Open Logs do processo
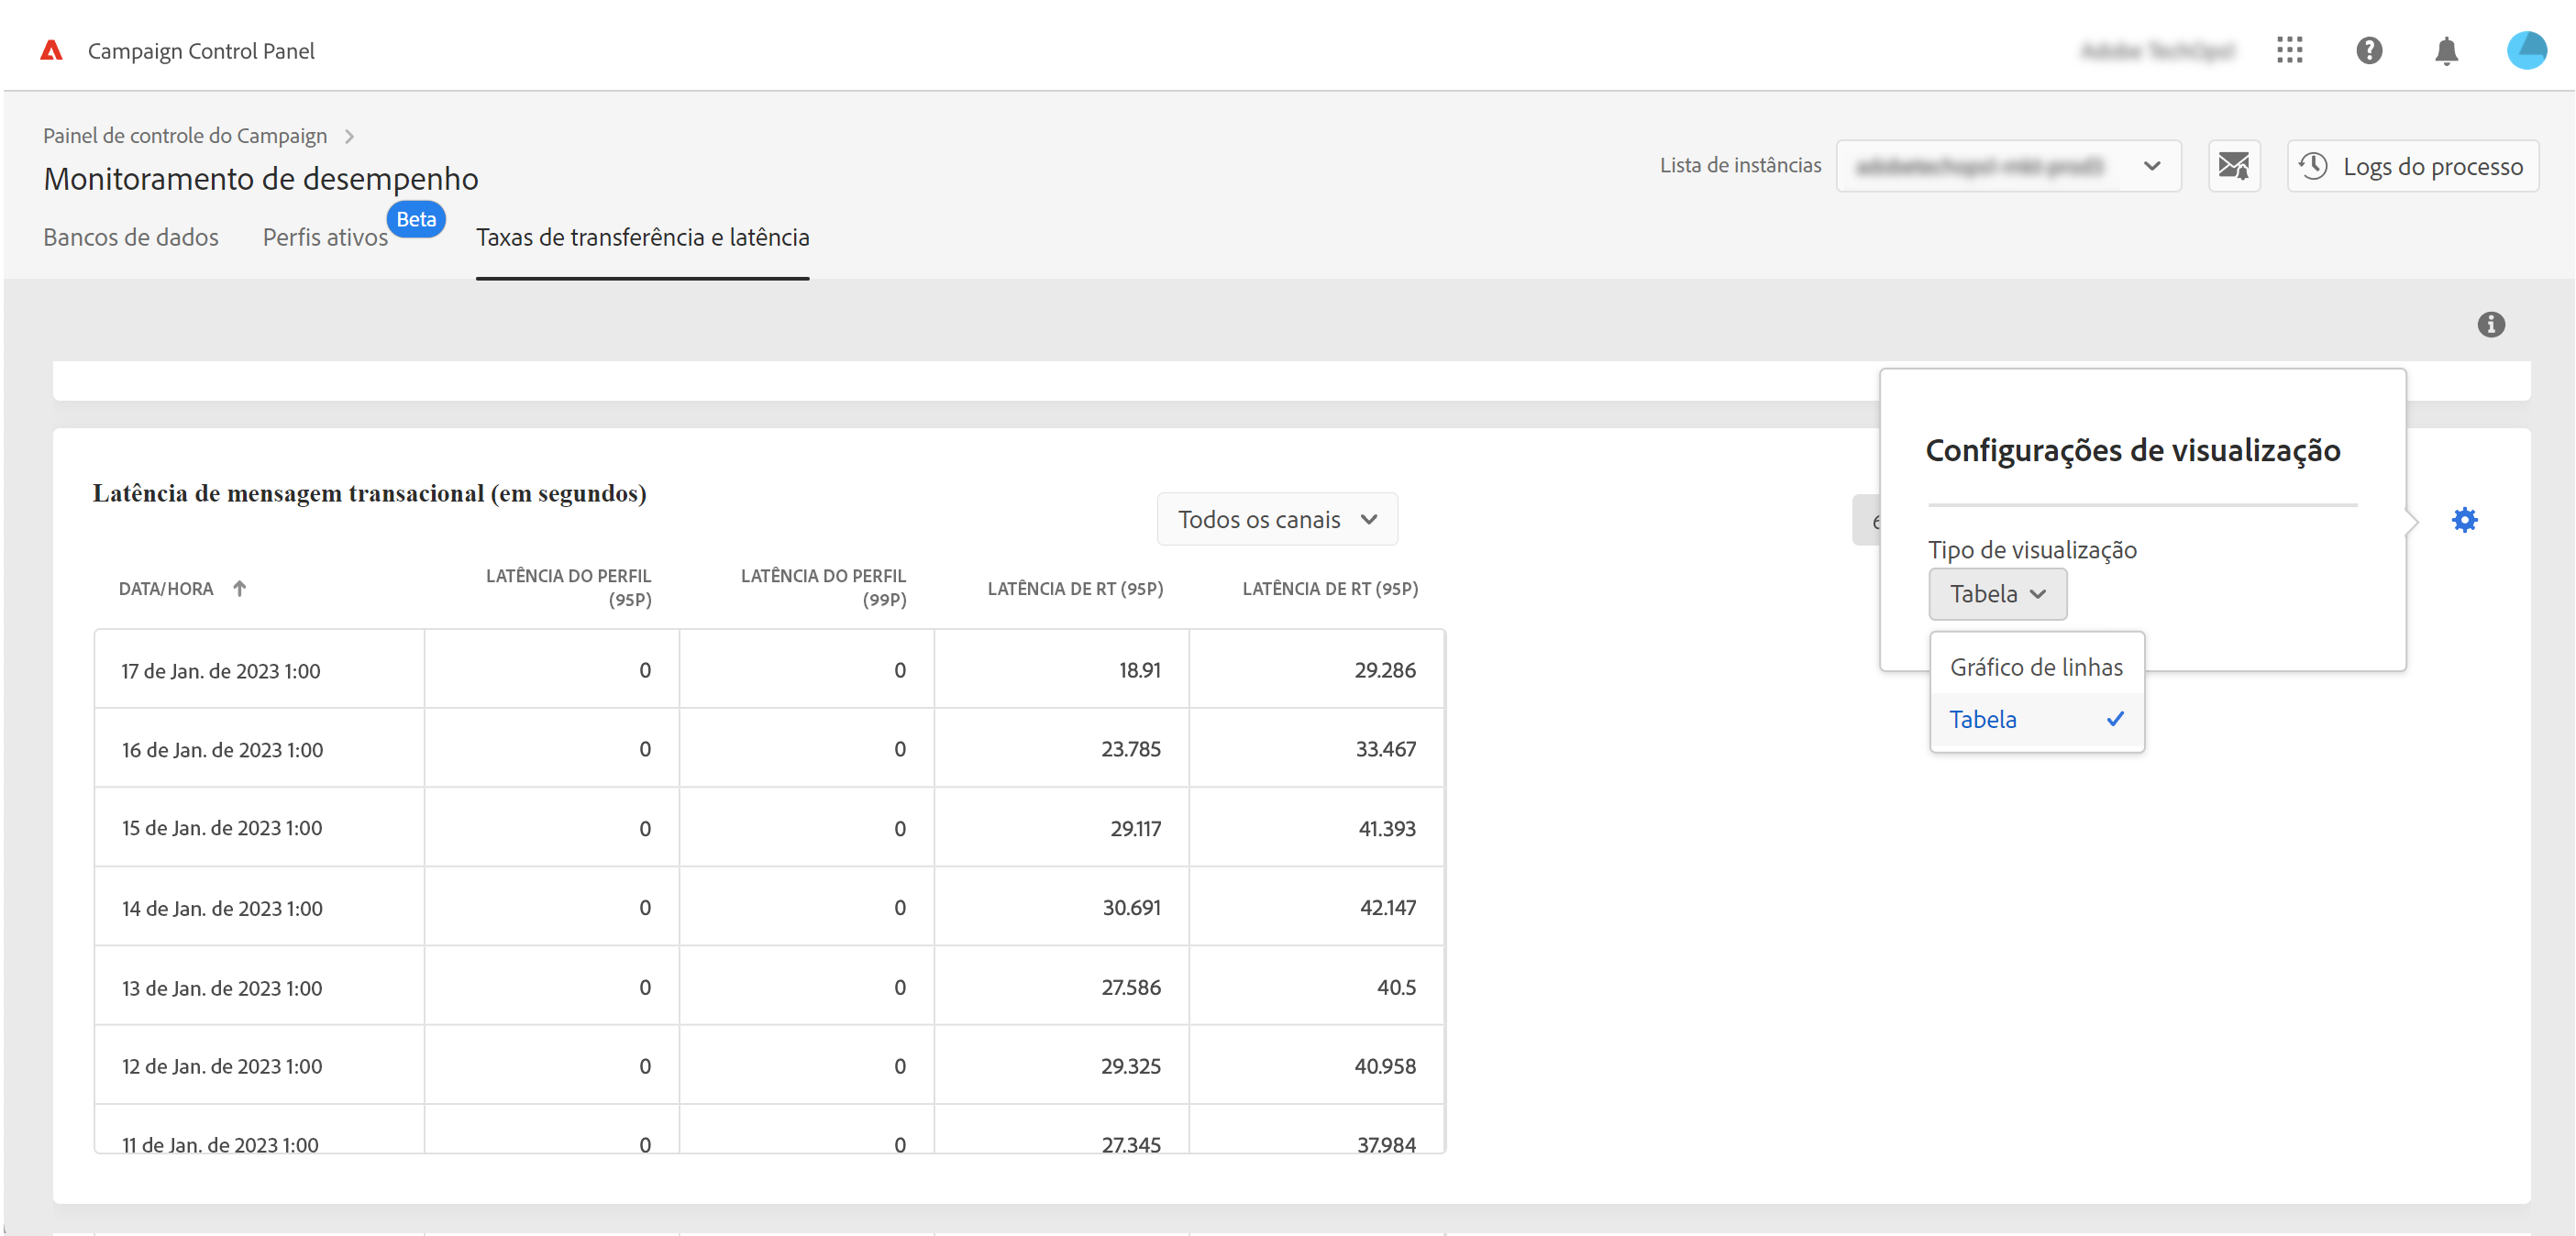 pyautogui.click(x=2412, y=166)
